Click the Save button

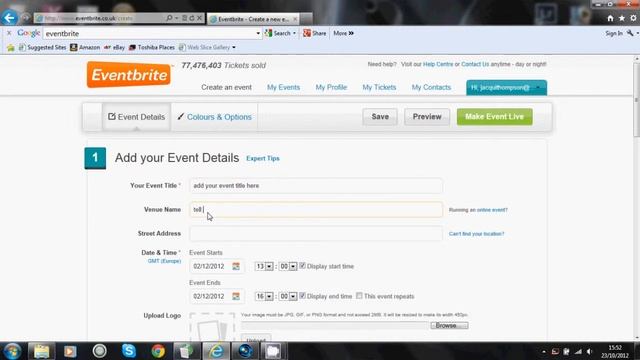click(x=380, y=117)
